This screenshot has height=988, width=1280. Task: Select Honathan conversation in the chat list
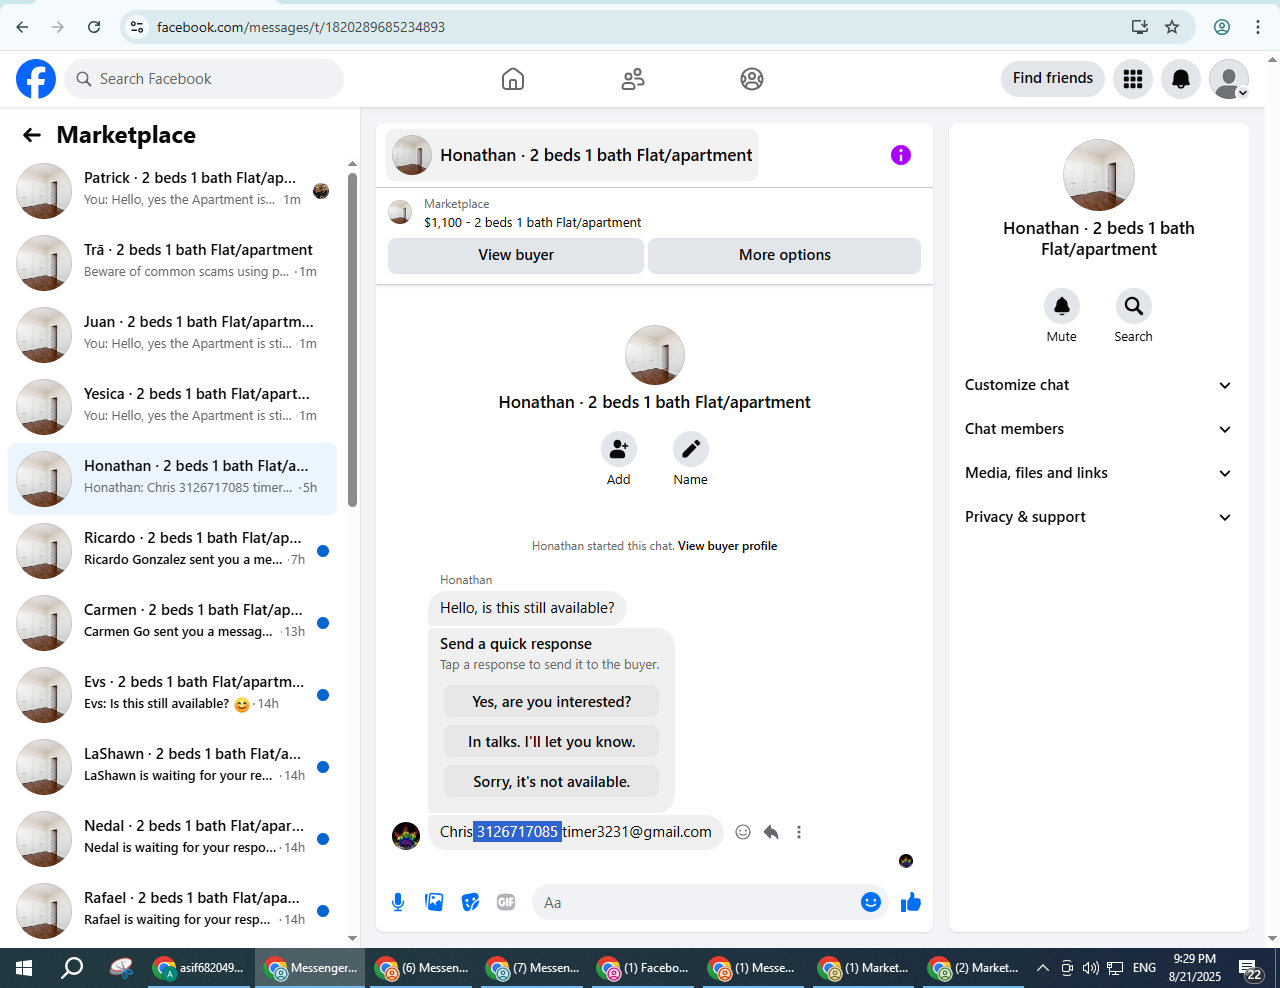point(173,479)
